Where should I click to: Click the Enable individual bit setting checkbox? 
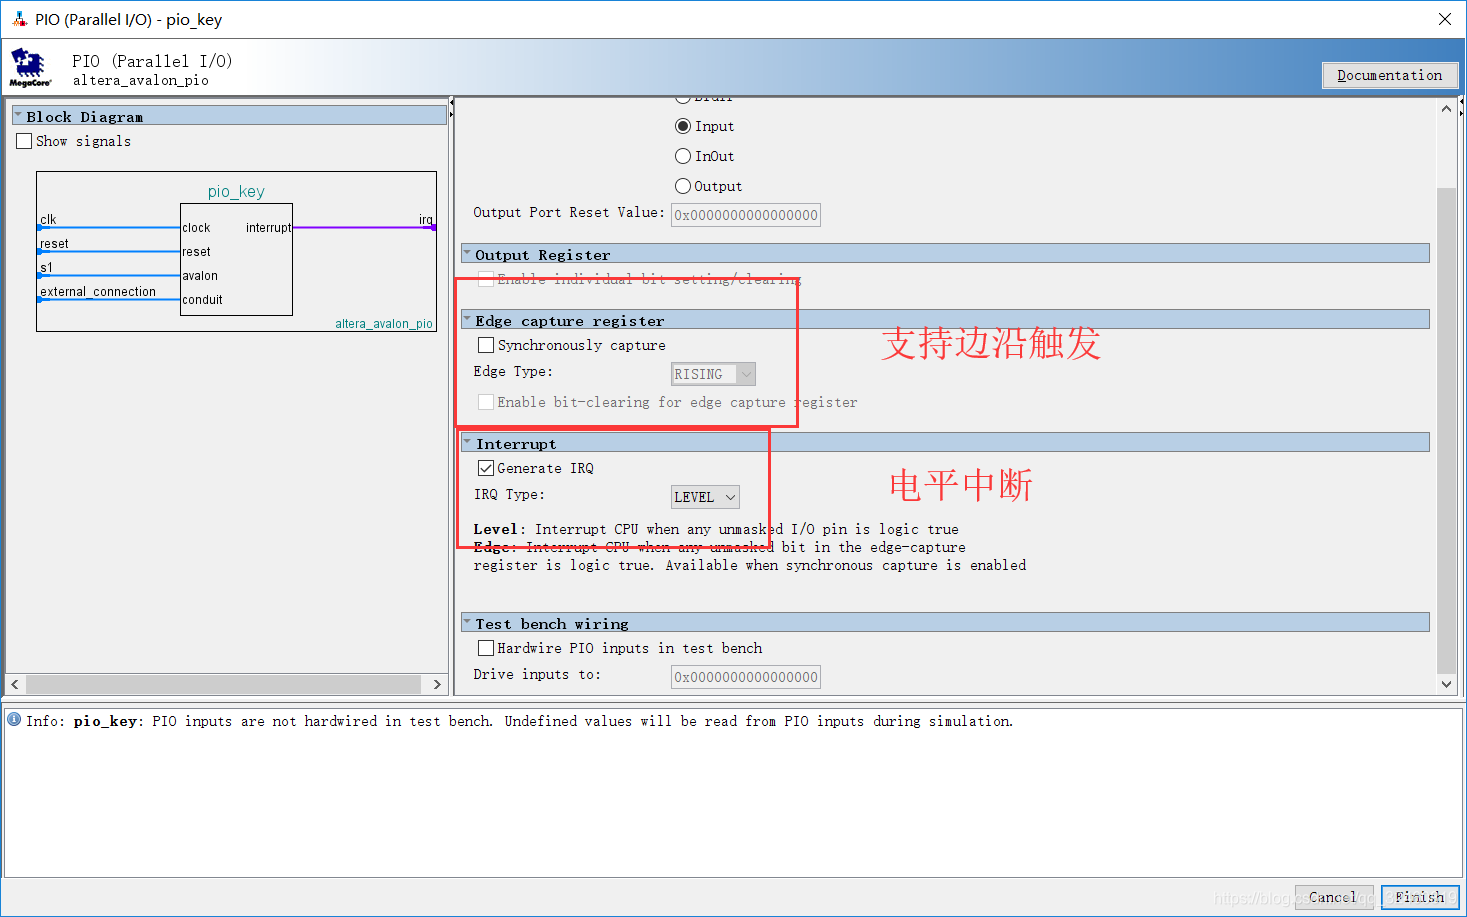[486, 279]
